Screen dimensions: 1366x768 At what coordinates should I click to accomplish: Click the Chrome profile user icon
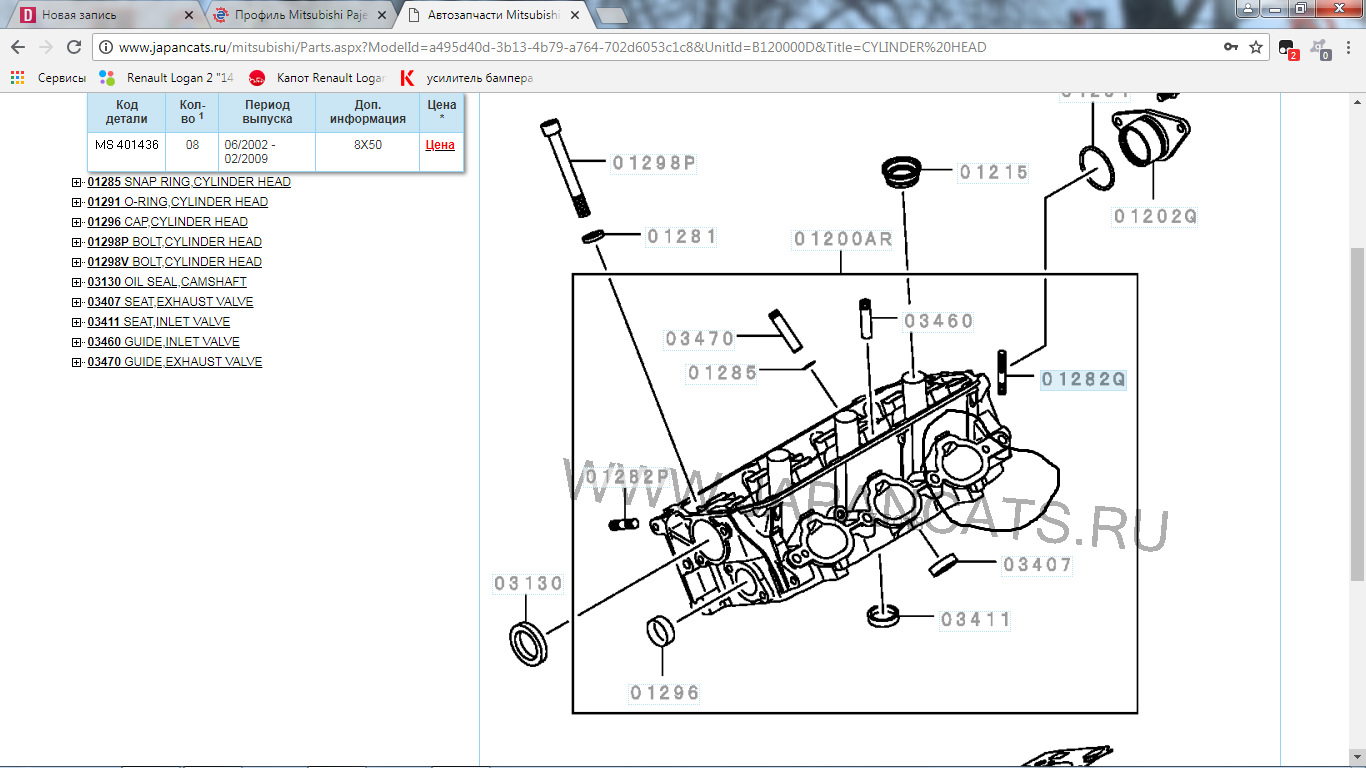point(1246,8)
